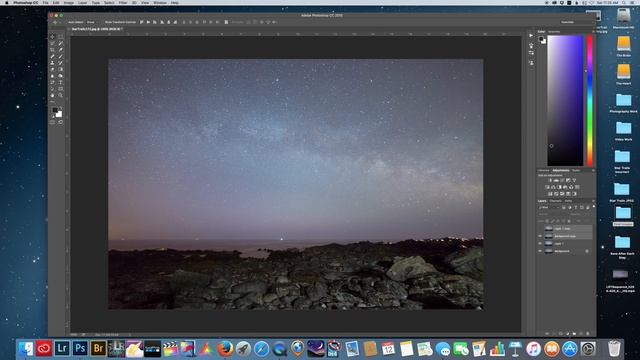Select the Eraser tool
Screen dimensions: 640x360
coord(52,69)
